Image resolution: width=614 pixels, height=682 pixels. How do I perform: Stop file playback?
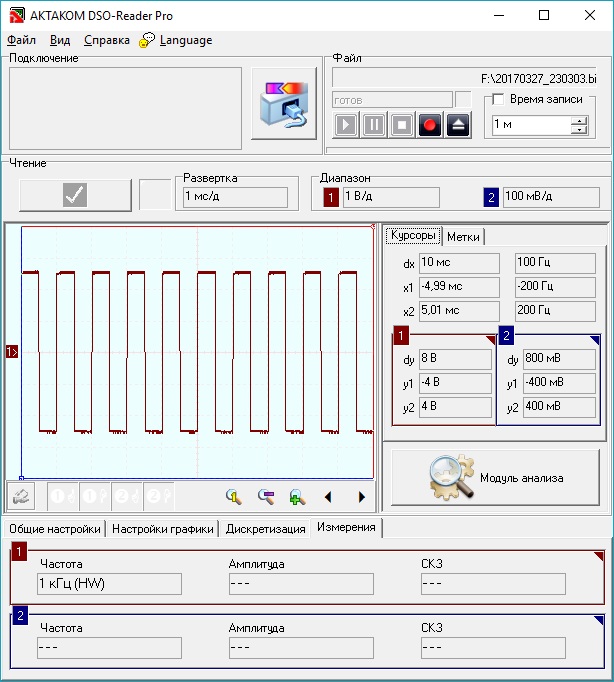point(402,125)
